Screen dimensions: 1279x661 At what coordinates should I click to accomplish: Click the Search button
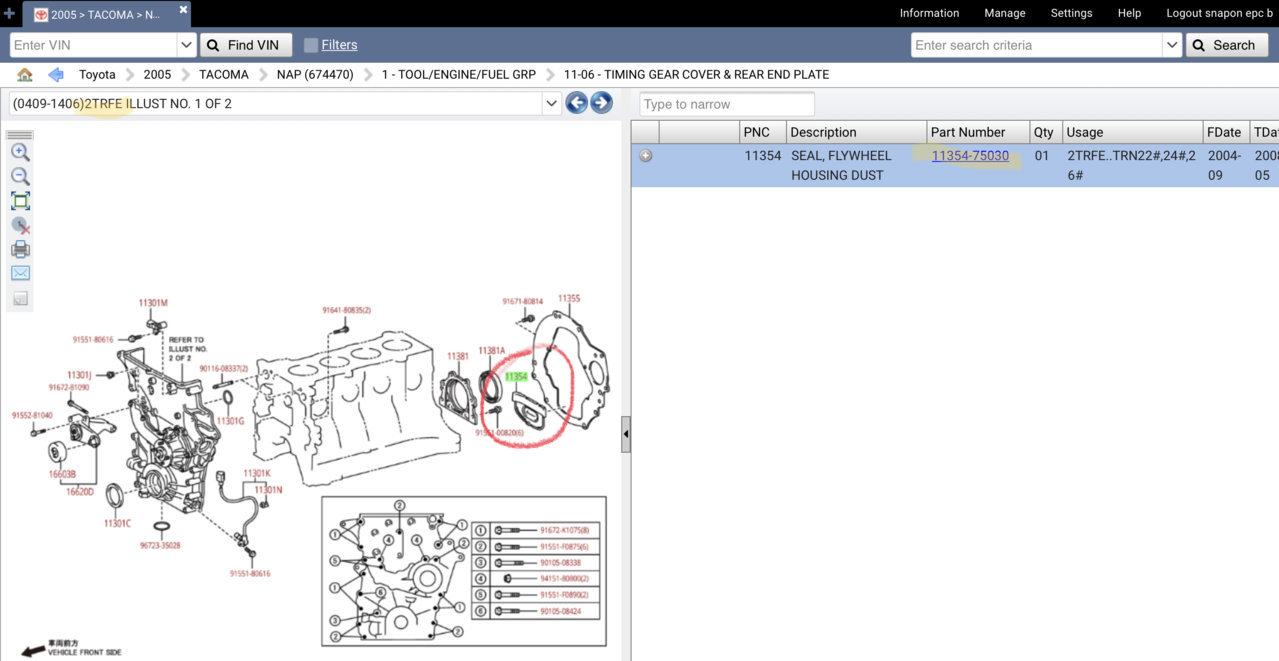point(1227,45)
